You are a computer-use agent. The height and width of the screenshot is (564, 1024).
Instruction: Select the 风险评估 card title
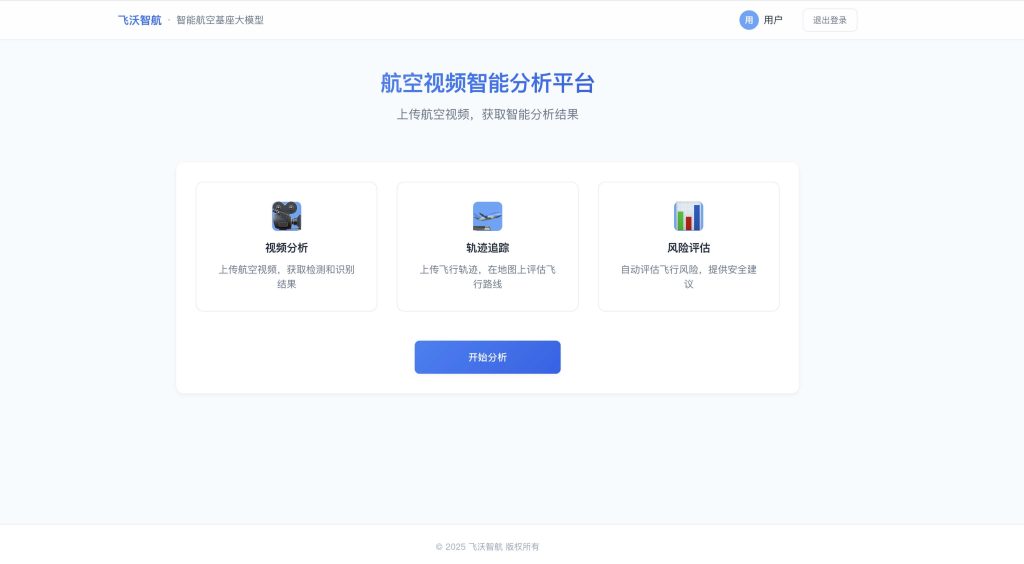(x=688, y=248)
